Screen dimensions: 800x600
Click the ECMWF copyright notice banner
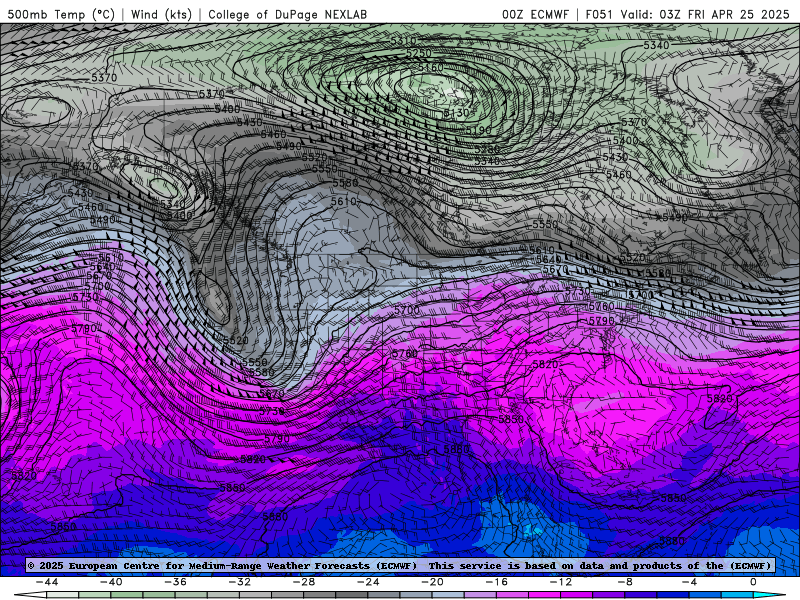(x=399, y=565)
